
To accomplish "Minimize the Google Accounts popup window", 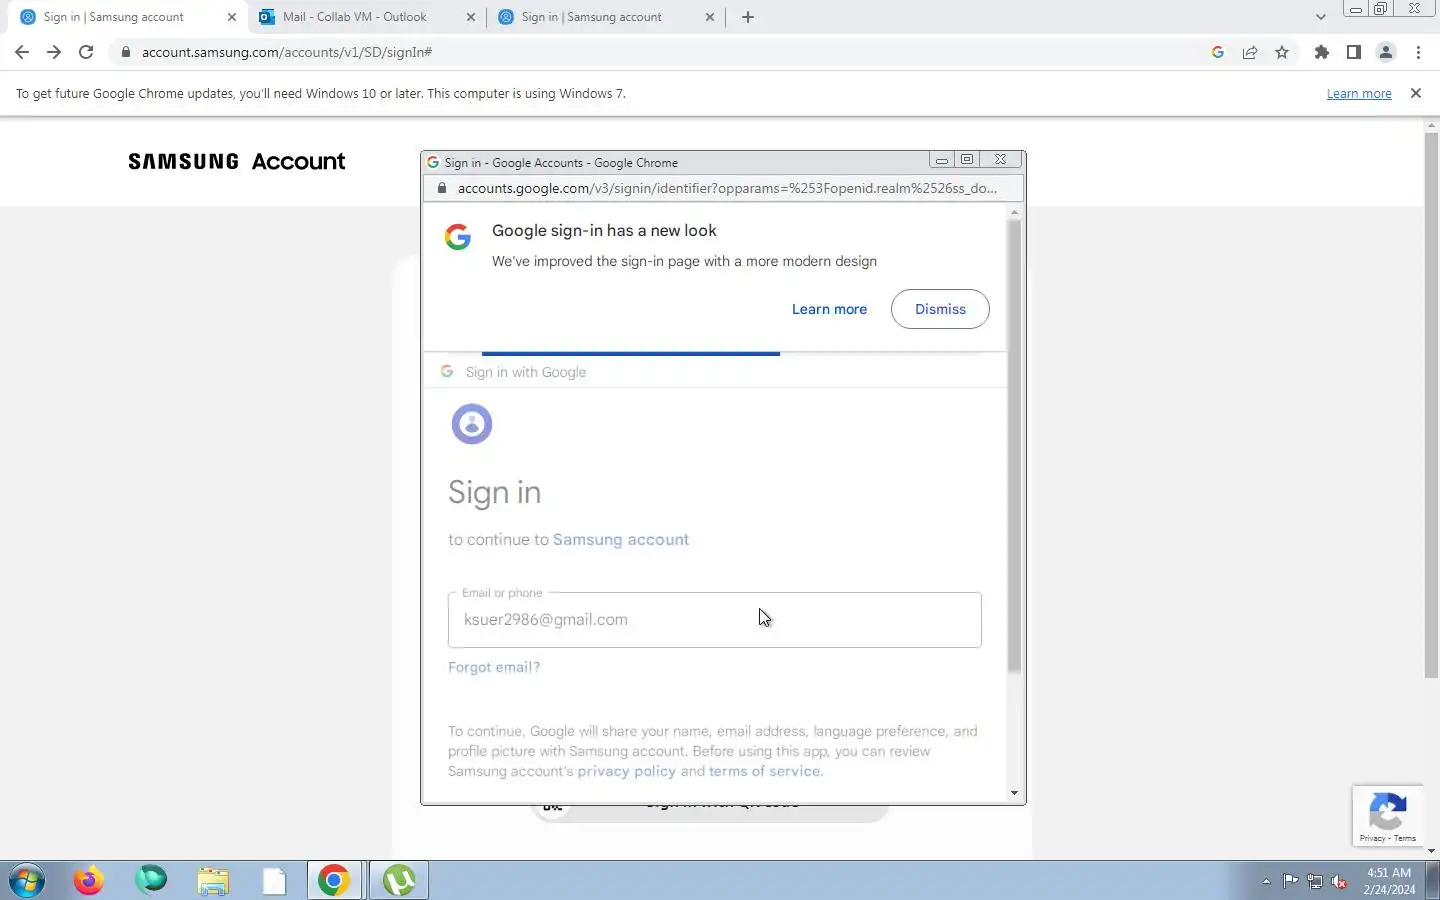I will click(941, 160).
